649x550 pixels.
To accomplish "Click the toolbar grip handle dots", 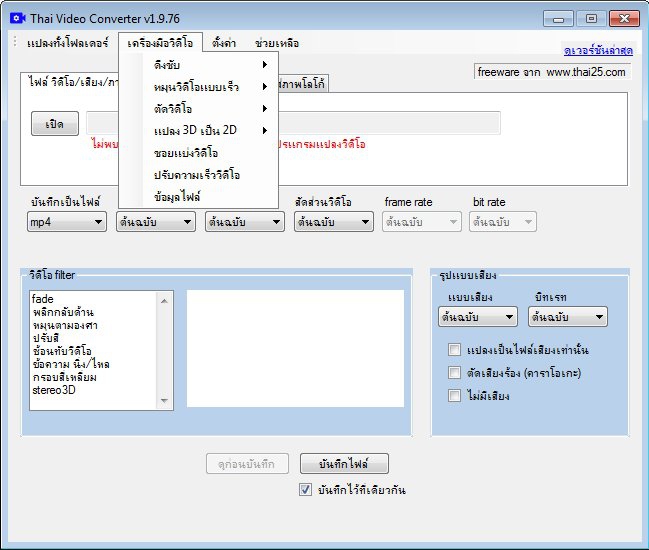I will click(15, 41).
